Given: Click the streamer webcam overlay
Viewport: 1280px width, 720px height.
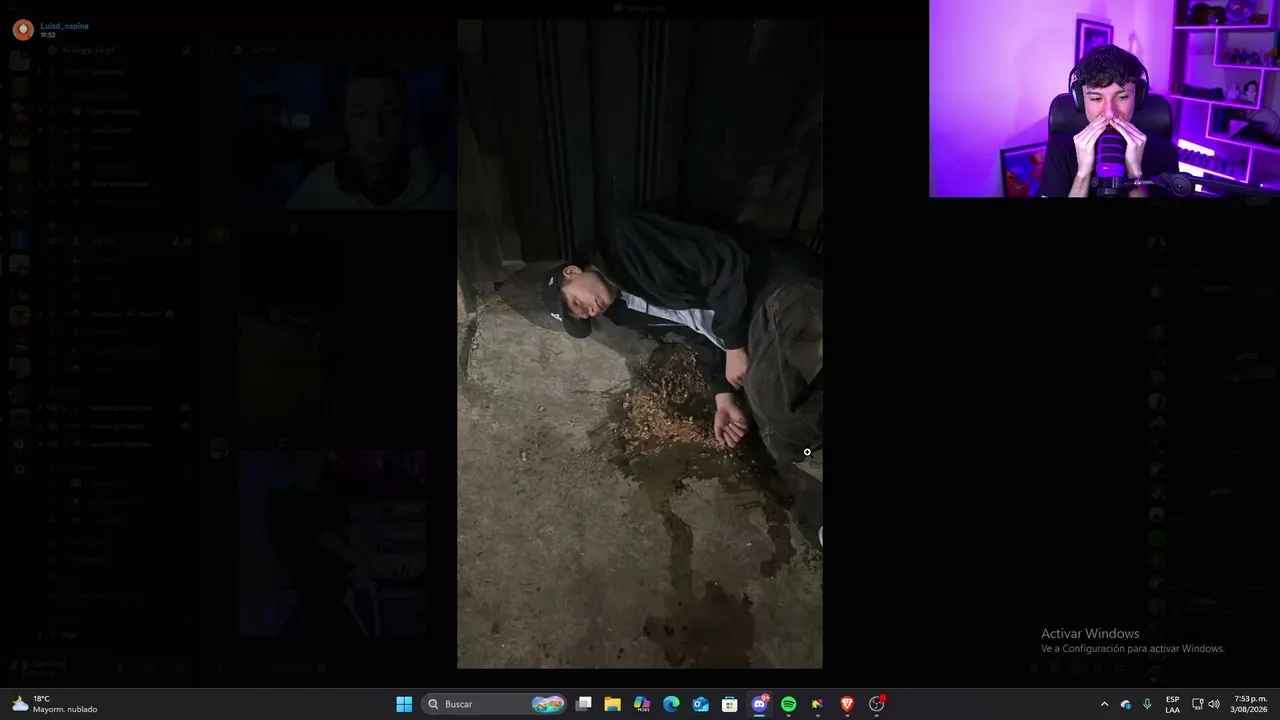Looking at the screenshot, I should pos(1104,99).
